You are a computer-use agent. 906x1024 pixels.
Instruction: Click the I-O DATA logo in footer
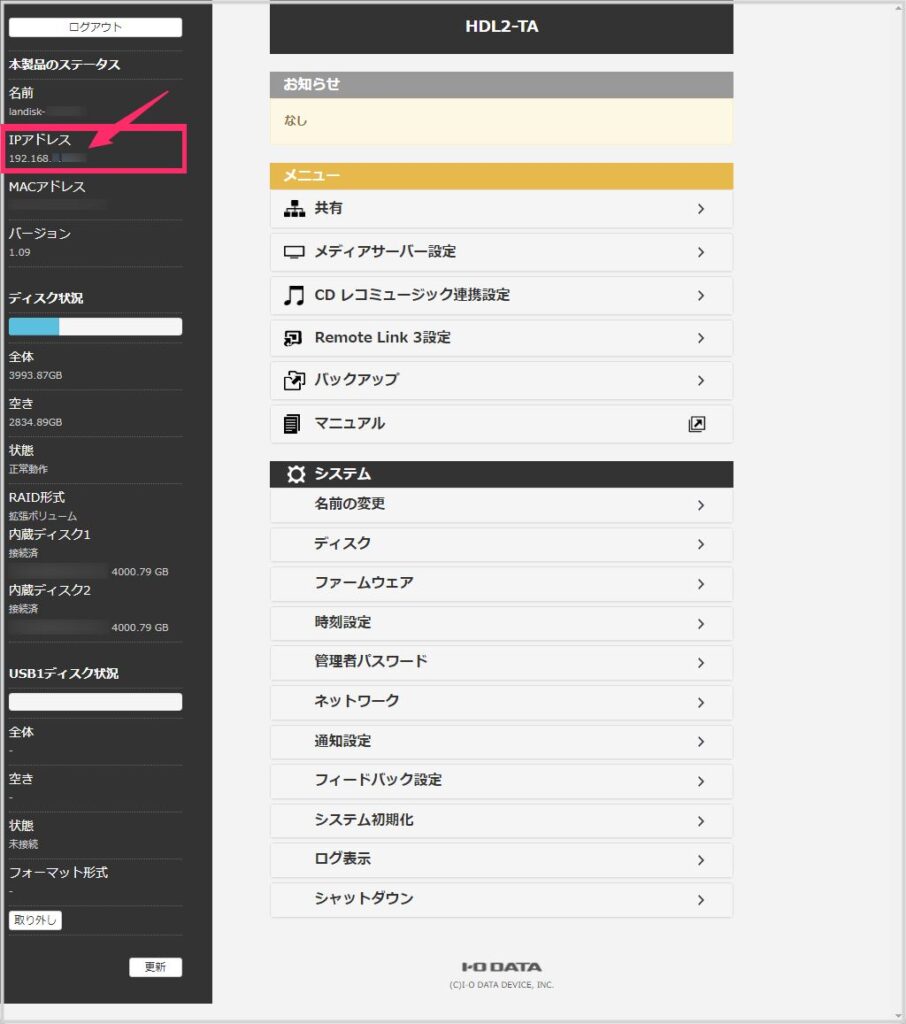pos(501,967)
